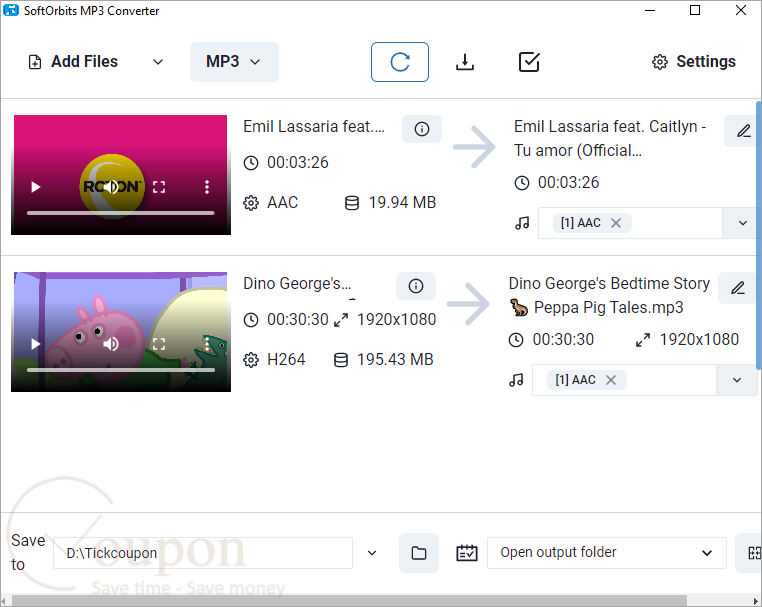Enter fullscreen on the Dino George's preview
762x607 pixels.
pos(159,344)
